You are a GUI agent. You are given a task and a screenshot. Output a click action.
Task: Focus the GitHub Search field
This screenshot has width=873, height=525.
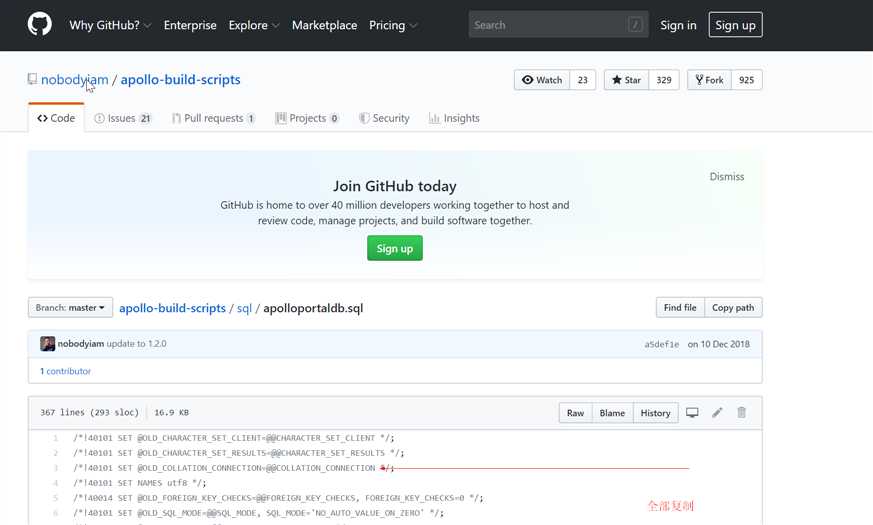pos(558,24)
